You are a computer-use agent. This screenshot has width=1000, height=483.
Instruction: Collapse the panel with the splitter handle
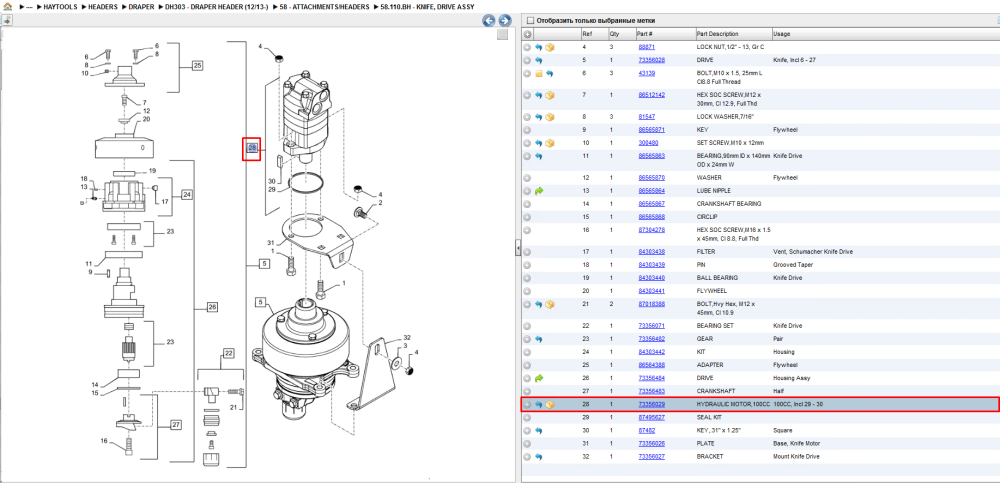pyautogui.click(x=518, y=248)
